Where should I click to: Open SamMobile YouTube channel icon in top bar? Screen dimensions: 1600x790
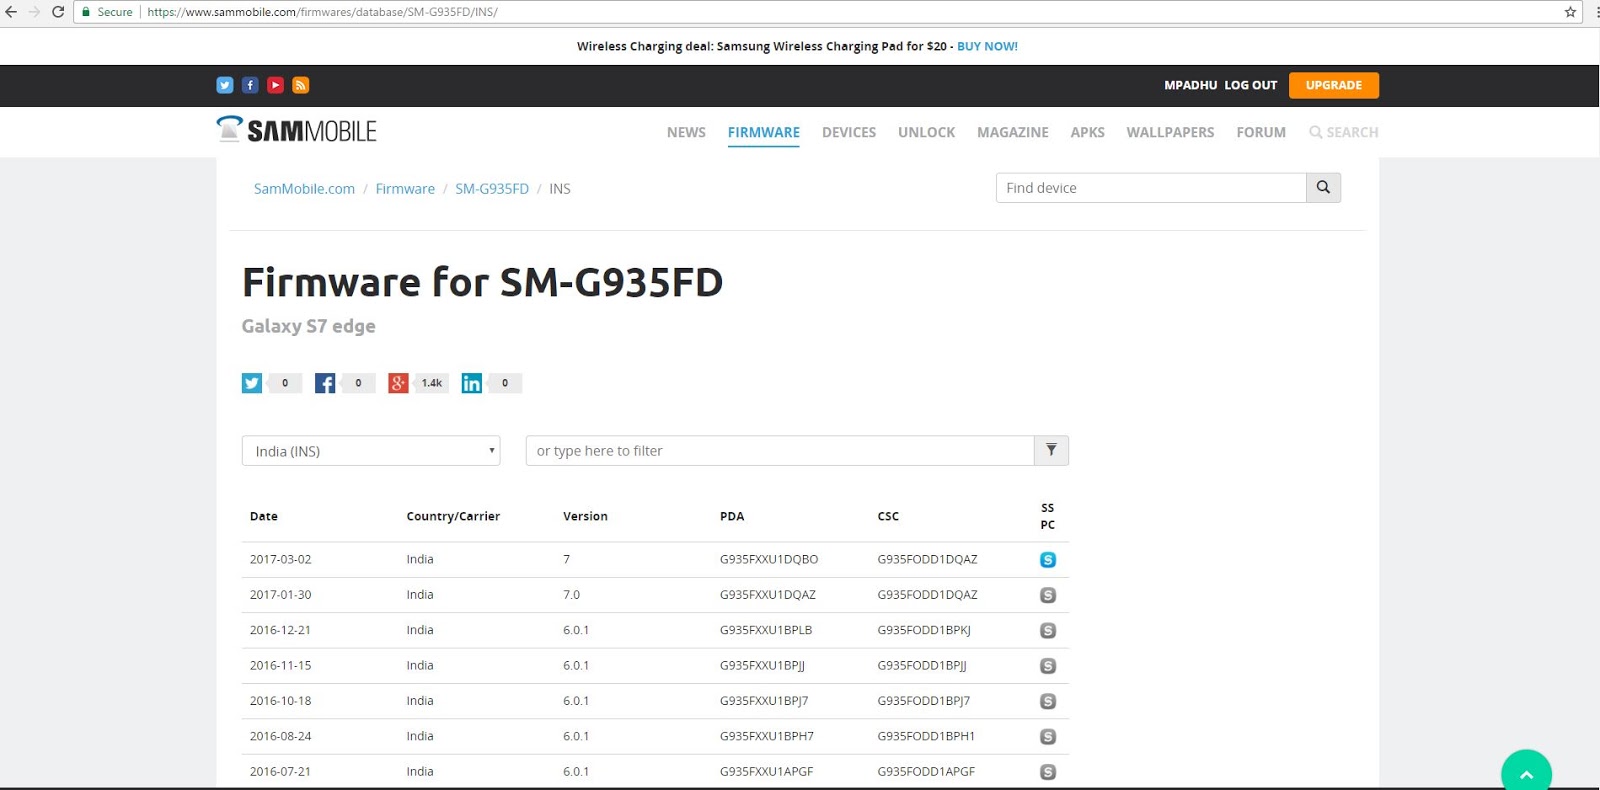275,85
